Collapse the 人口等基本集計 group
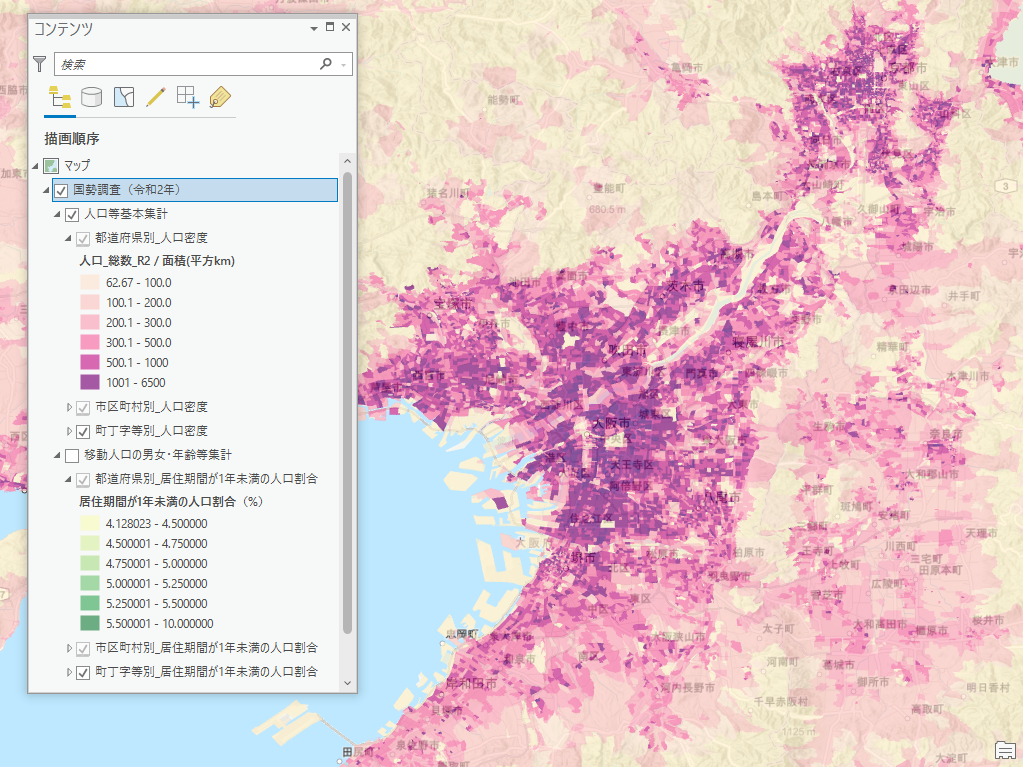Screen dimensions: 1023x767 pos(57,214)
